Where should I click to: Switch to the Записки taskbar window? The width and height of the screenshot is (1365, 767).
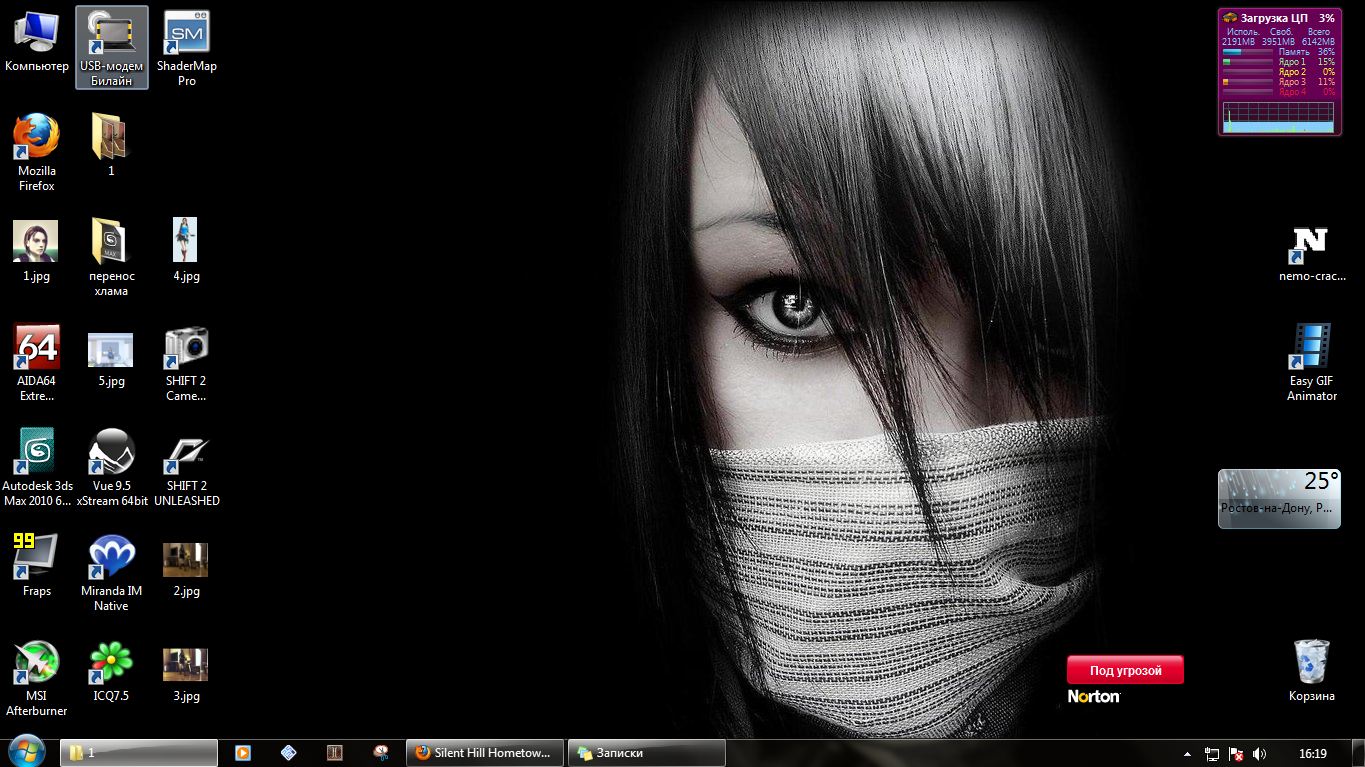(646, 753)
